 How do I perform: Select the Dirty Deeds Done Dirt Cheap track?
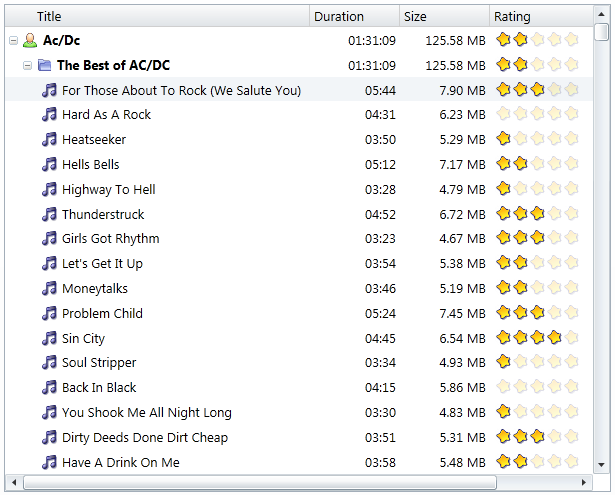(x=144, y=437)
